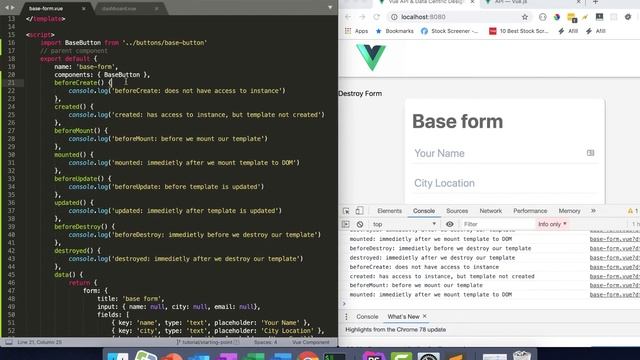
Task: Click the browser forward arrow
Action: pos(362,17)
